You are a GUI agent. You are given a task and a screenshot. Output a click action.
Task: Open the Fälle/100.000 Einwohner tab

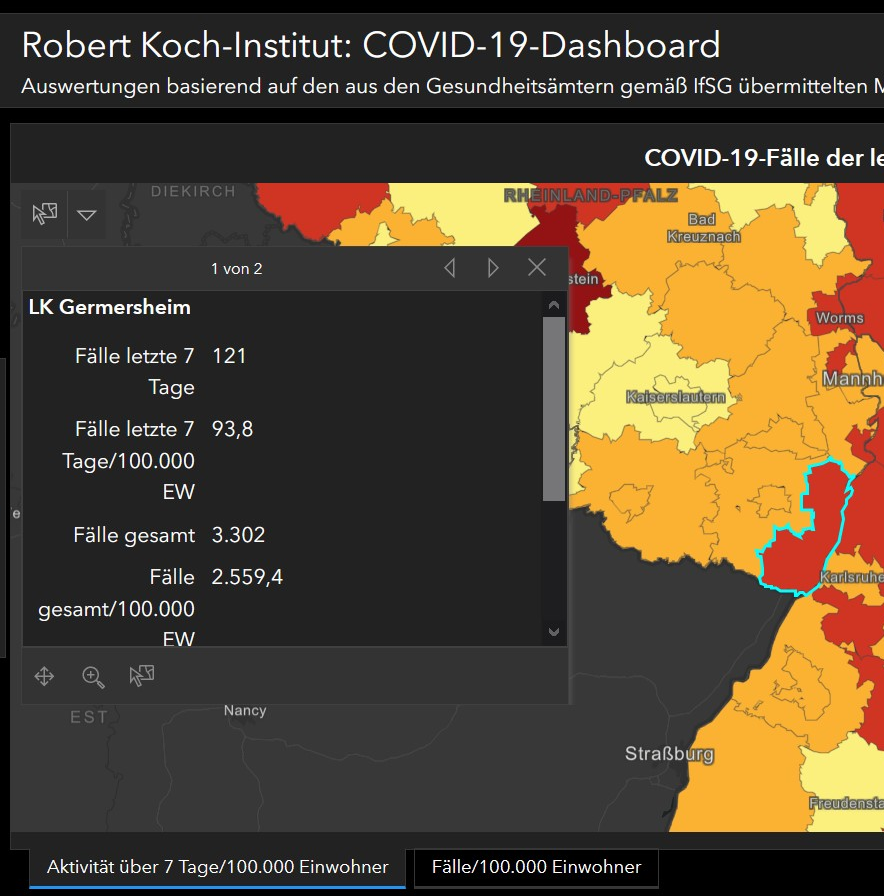pos(537,867)
